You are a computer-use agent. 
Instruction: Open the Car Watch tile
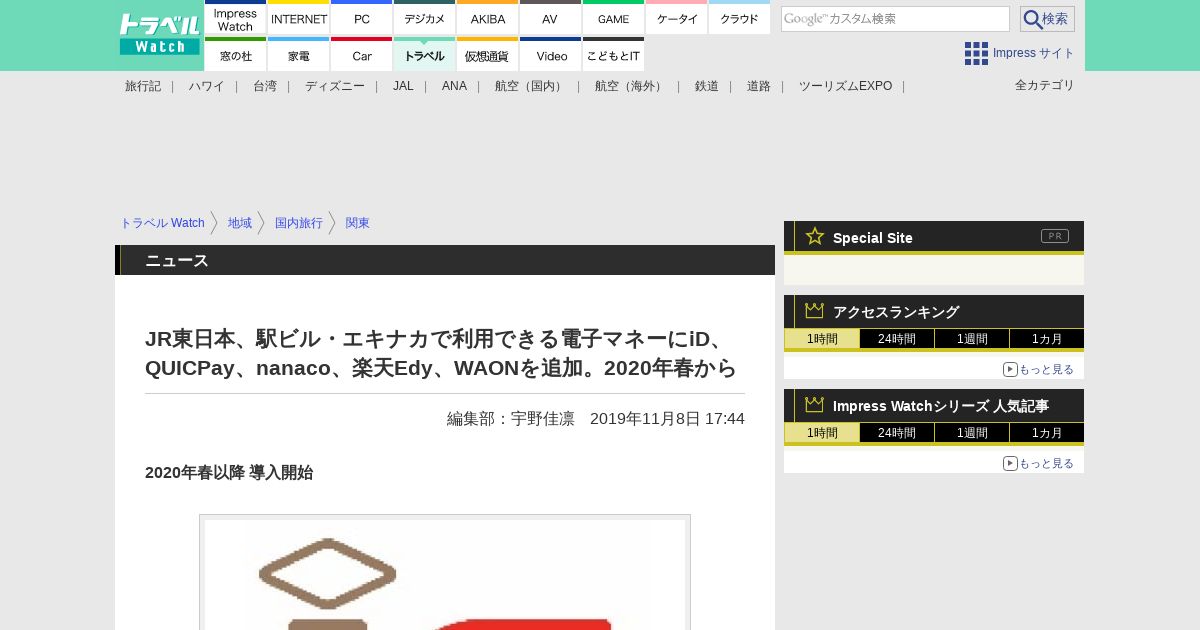[361, 54]
